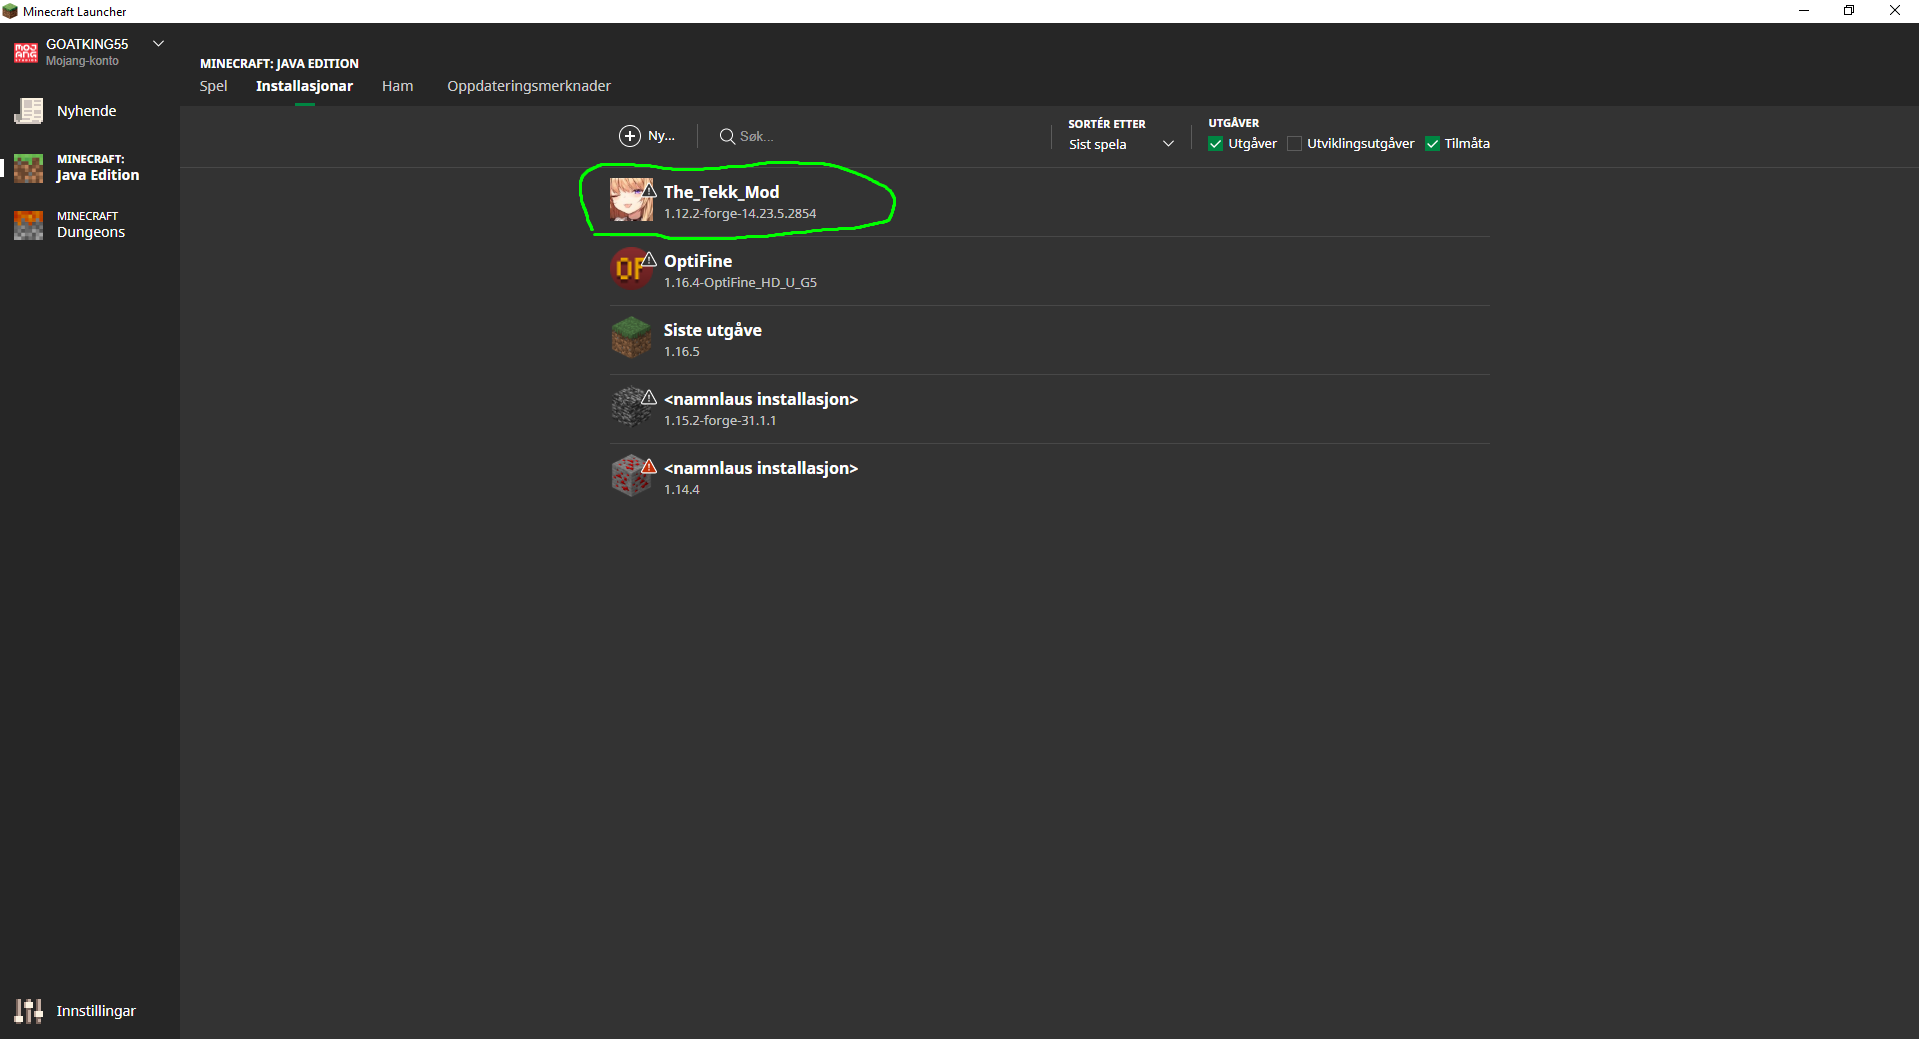Click 1.12.2-forge-14.23.5.2854 version text
Viewport: 1919px width, 1039px height.
(740, 214)
